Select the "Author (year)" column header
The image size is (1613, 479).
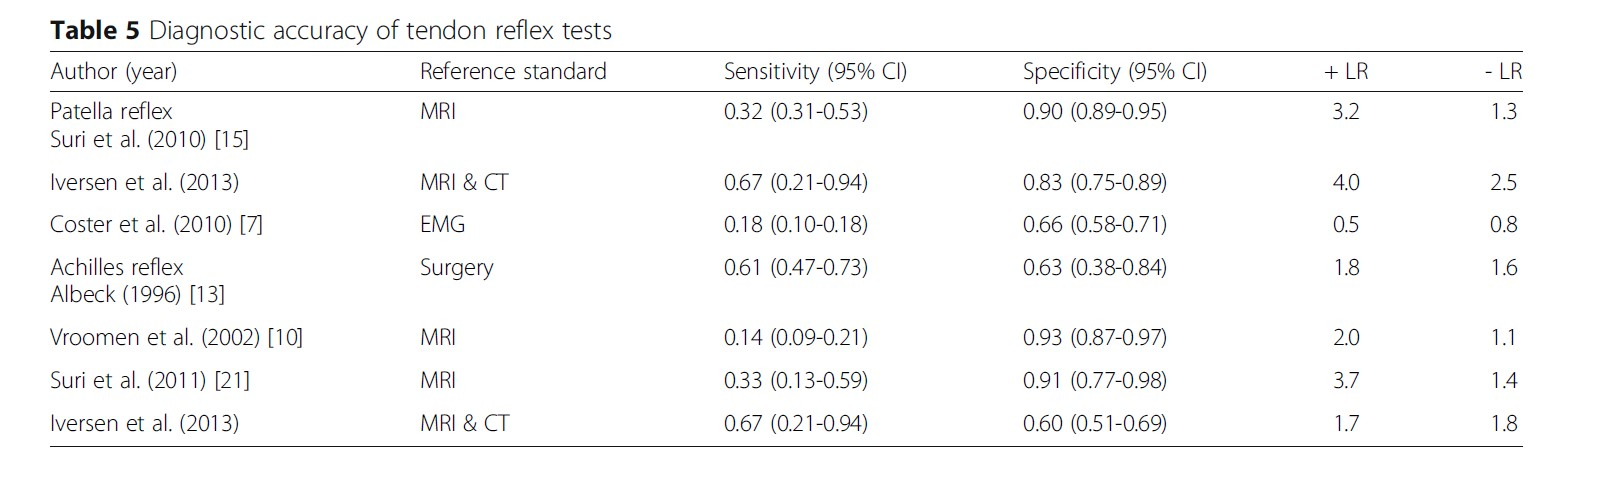tap(113, 72)
